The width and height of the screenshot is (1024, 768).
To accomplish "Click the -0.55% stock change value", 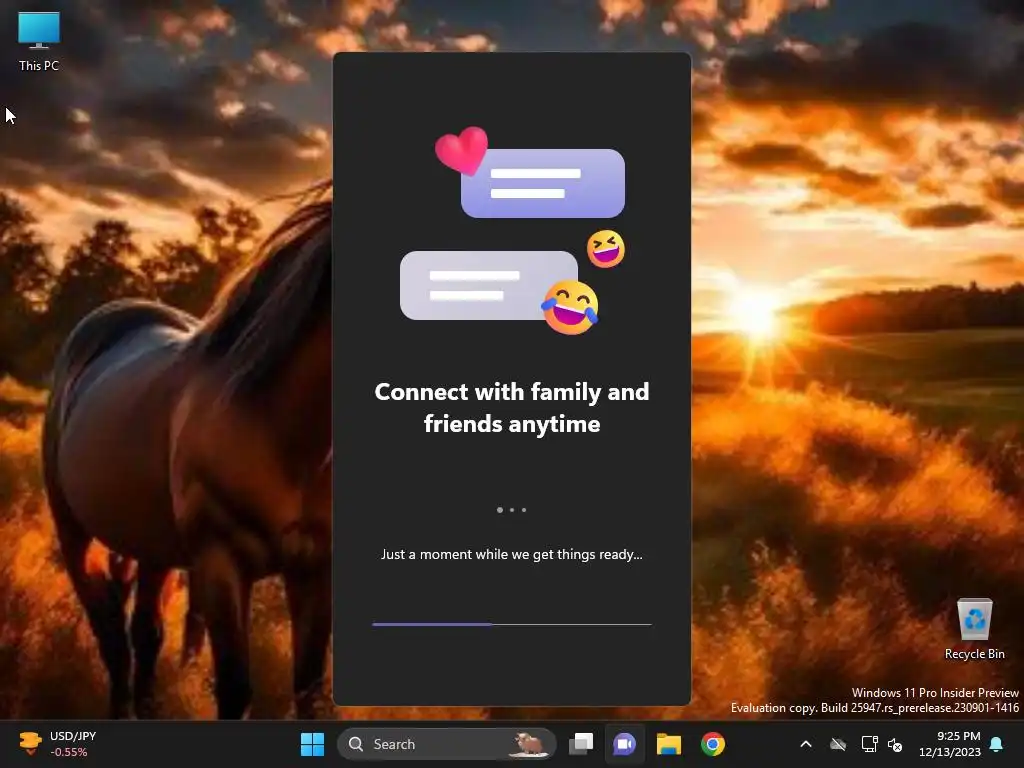I will [x=69, y=752].
